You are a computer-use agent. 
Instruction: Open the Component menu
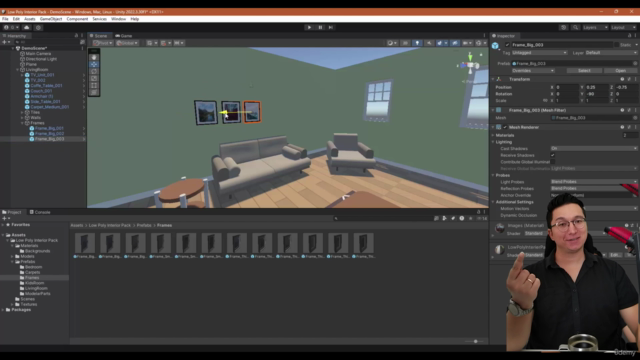(77, 19)
